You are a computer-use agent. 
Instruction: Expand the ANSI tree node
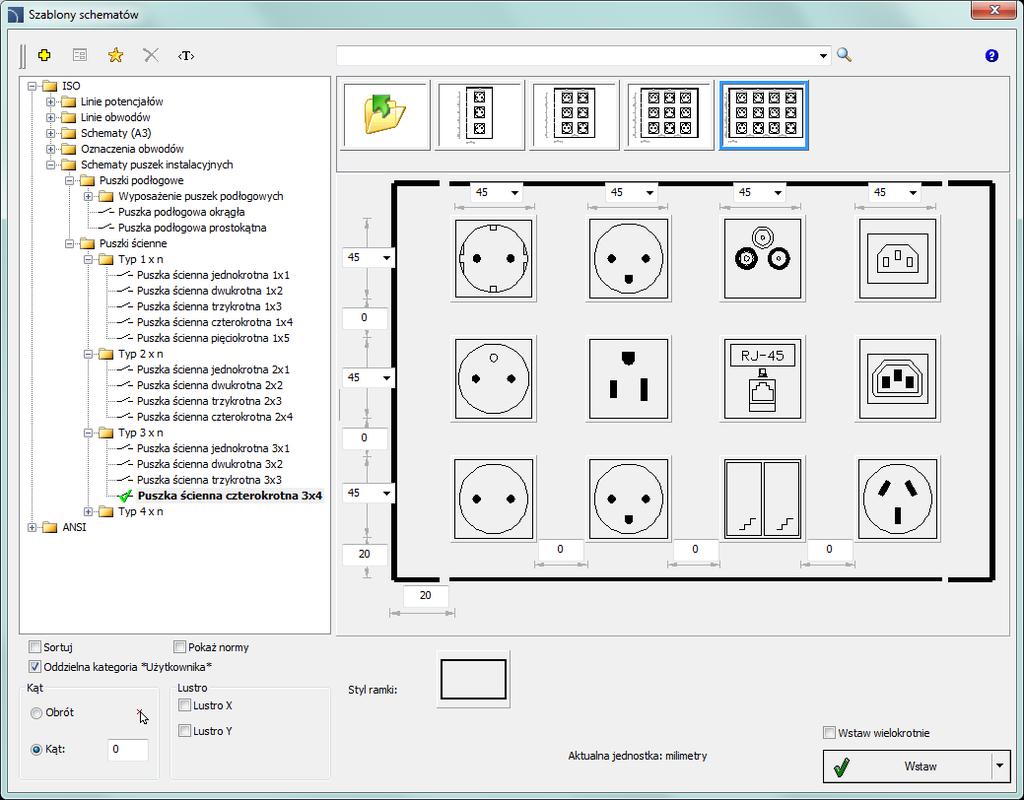coord(32,527)
